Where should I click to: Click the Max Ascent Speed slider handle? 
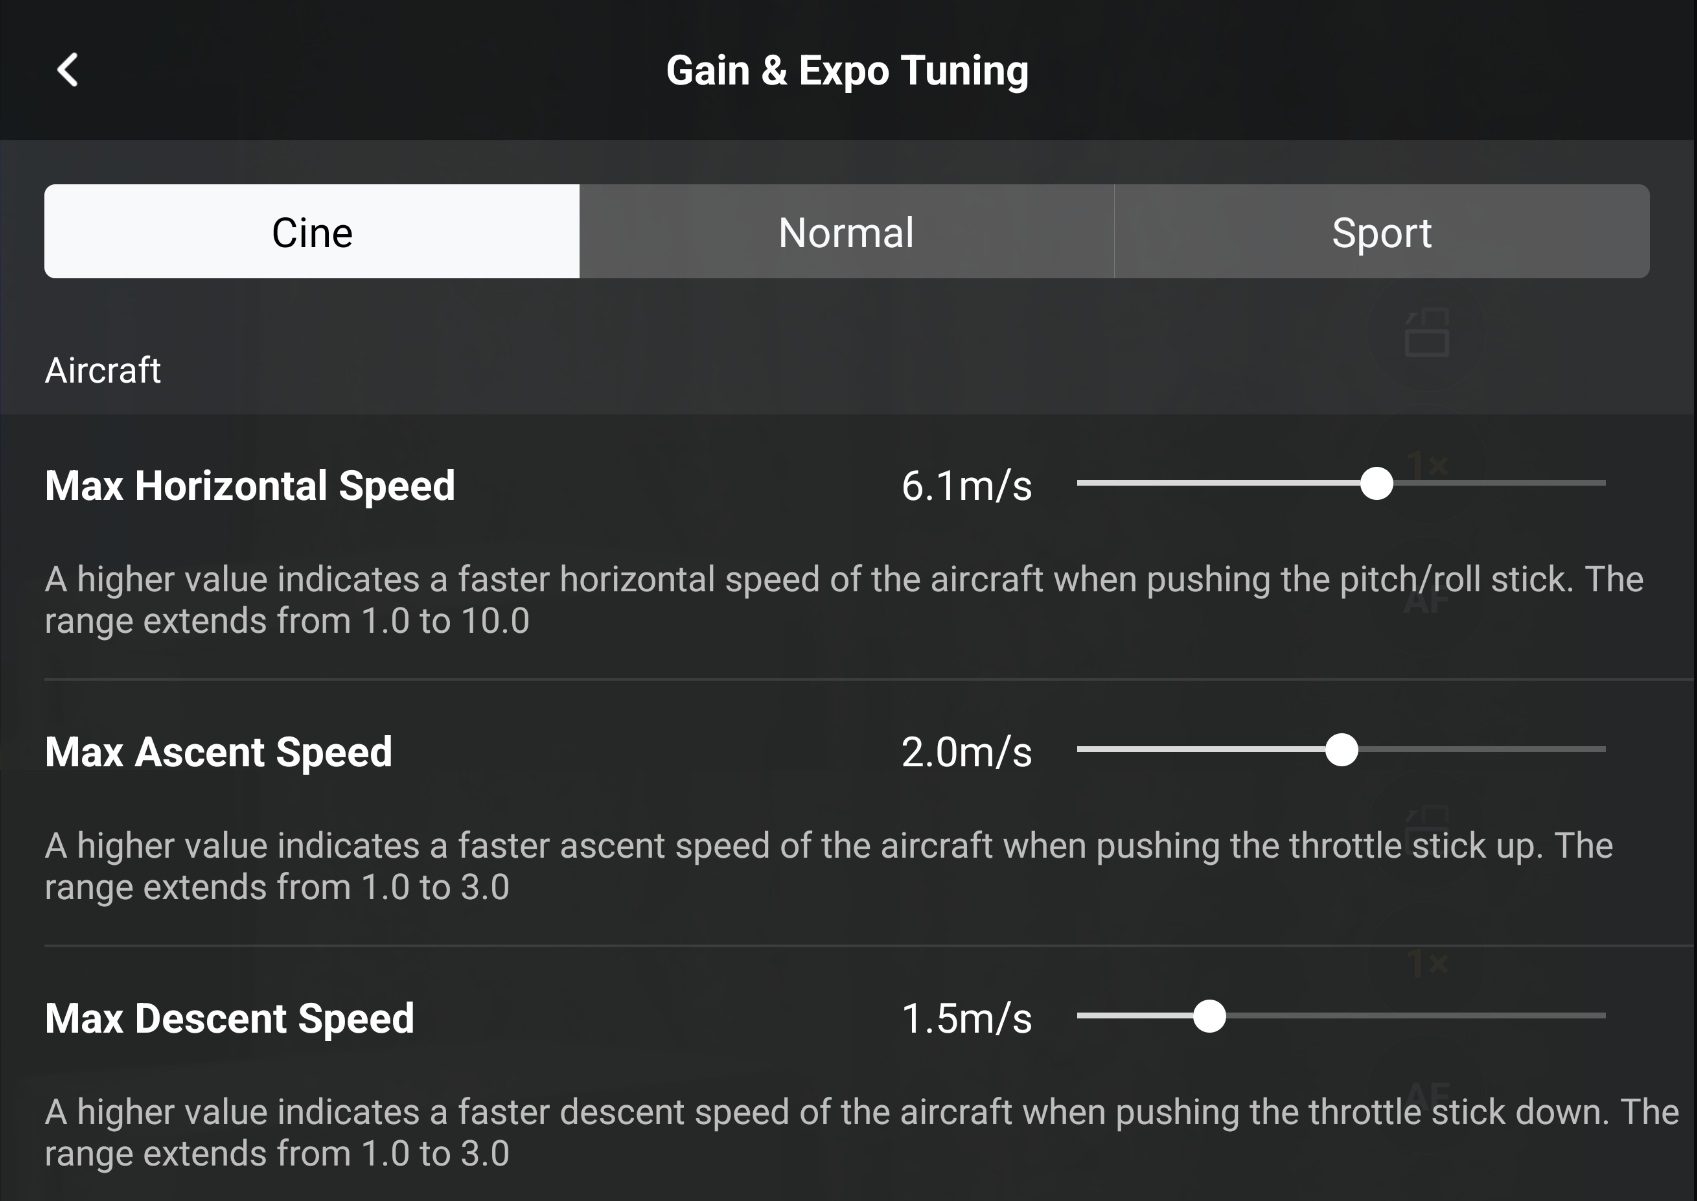coord(1341,750)
